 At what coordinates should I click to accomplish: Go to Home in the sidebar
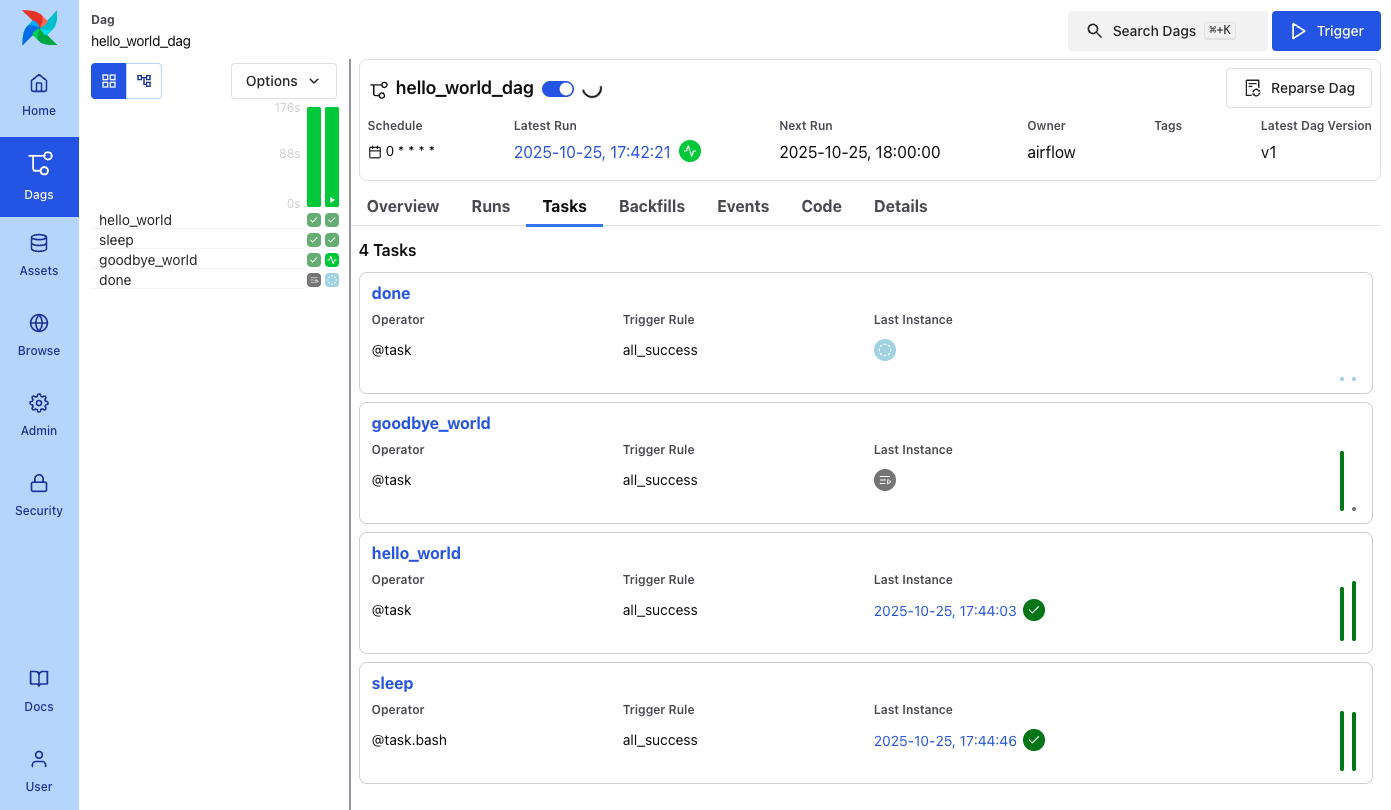39,96
